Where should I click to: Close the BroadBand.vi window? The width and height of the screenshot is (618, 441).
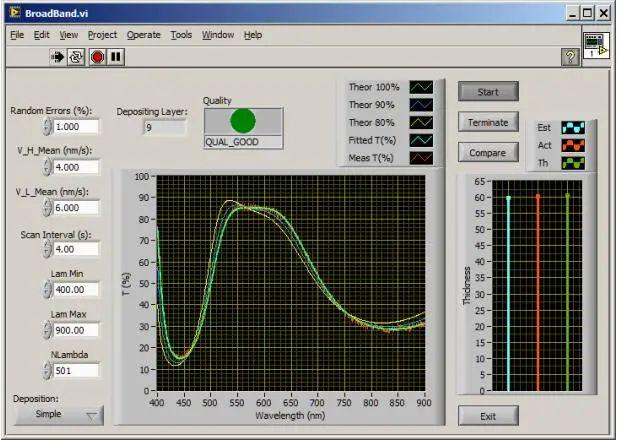603,13
